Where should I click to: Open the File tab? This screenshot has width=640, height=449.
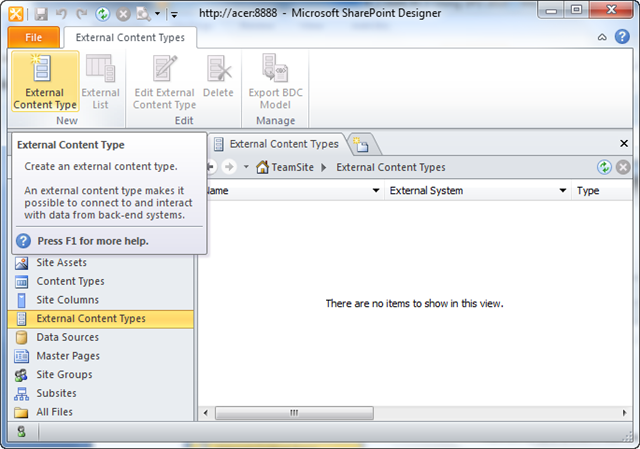pyautogui.click(x=33, y=38)
